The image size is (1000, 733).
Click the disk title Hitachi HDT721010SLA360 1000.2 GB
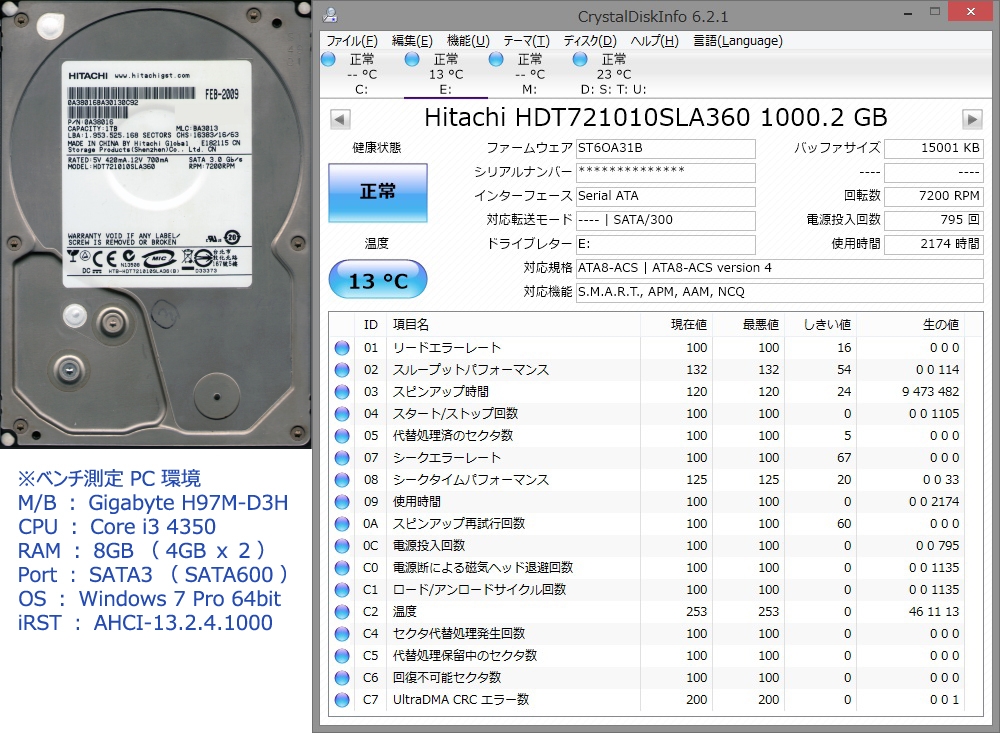coord(656,118)
